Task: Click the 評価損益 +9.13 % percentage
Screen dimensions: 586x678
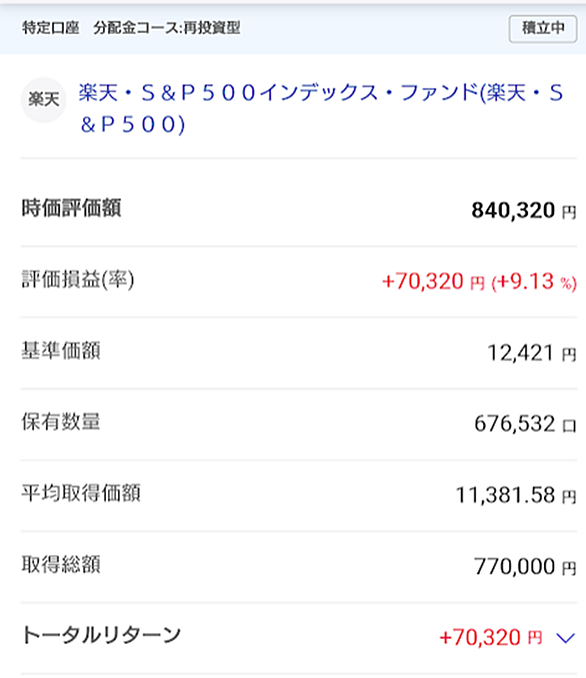Action: click(534, 281)
